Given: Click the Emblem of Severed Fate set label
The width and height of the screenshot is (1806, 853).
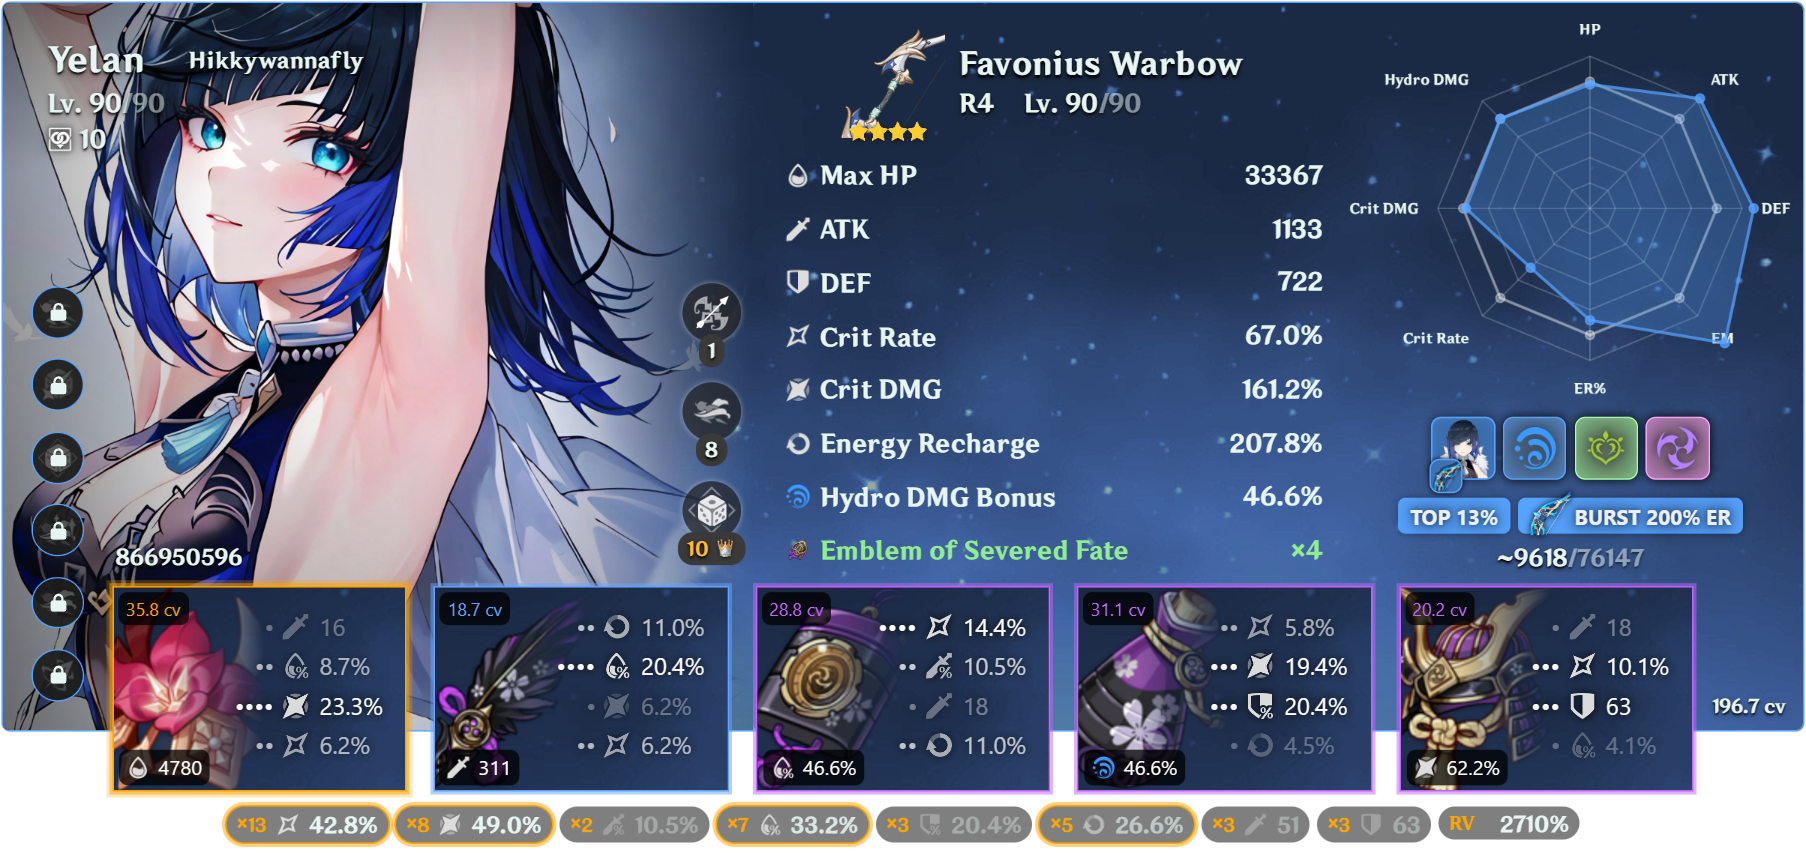Looking at the screenshot, I should click(x=973, y=551).
